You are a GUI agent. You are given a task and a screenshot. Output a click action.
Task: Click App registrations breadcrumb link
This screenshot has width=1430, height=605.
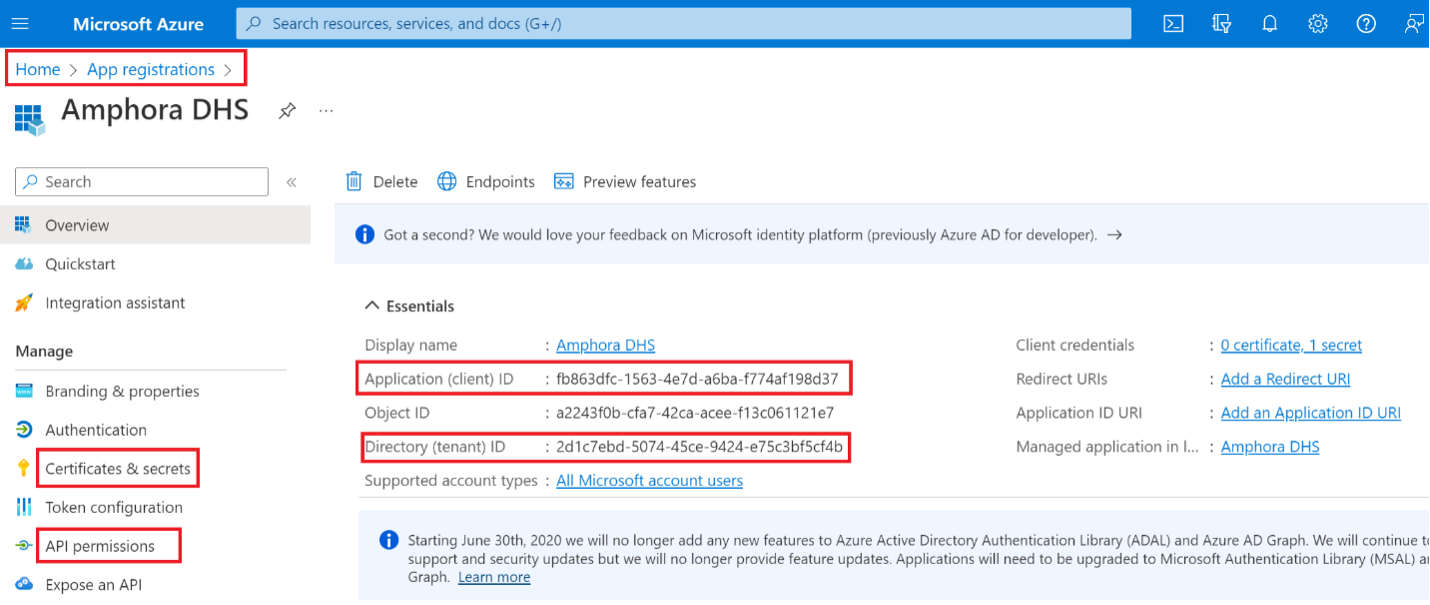point(151,69)
